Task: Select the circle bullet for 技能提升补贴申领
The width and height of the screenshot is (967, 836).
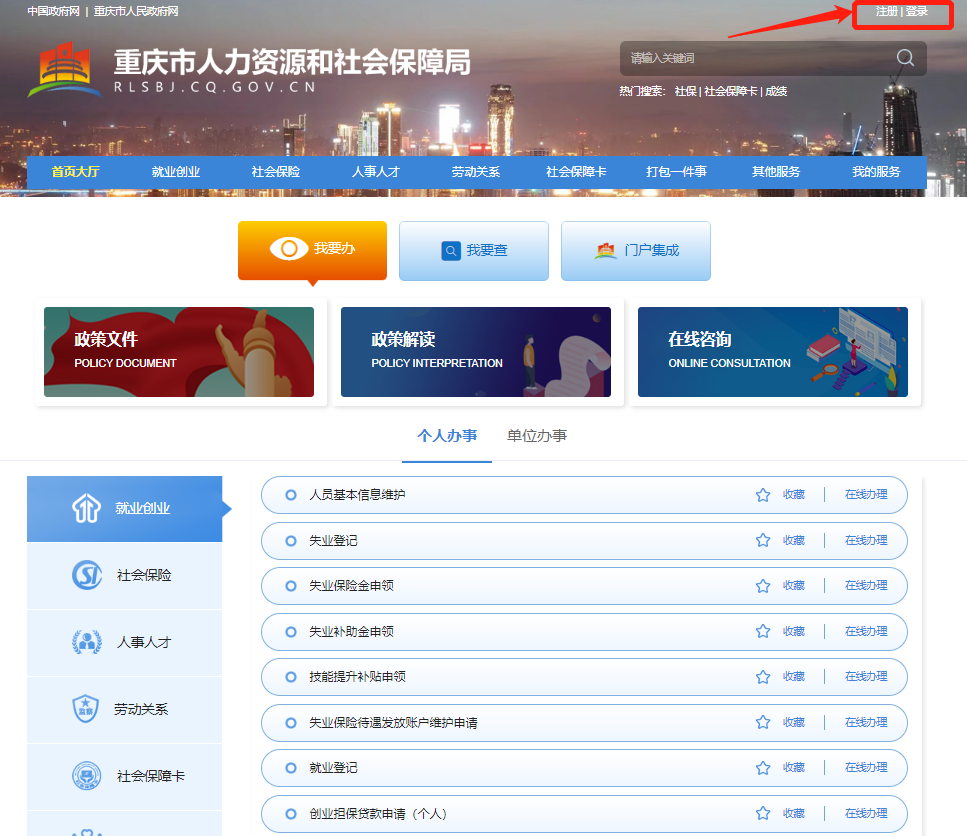Action: click(290, 676)
